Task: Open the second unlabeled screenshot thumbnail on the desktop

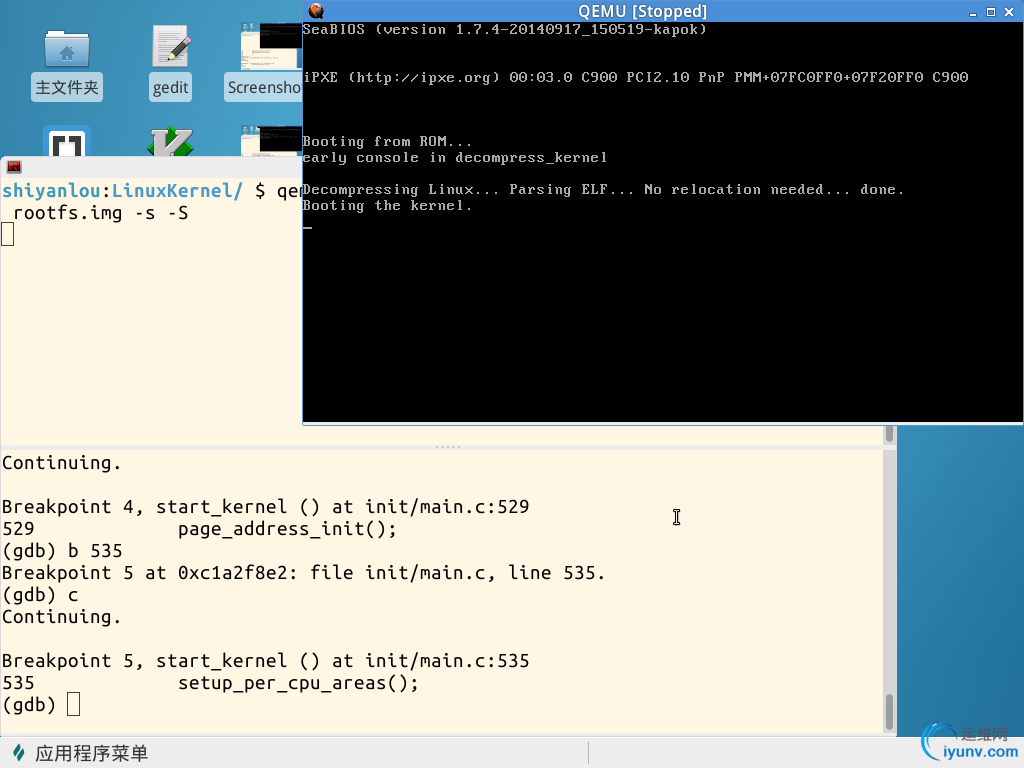Action: tap(270, 141)
